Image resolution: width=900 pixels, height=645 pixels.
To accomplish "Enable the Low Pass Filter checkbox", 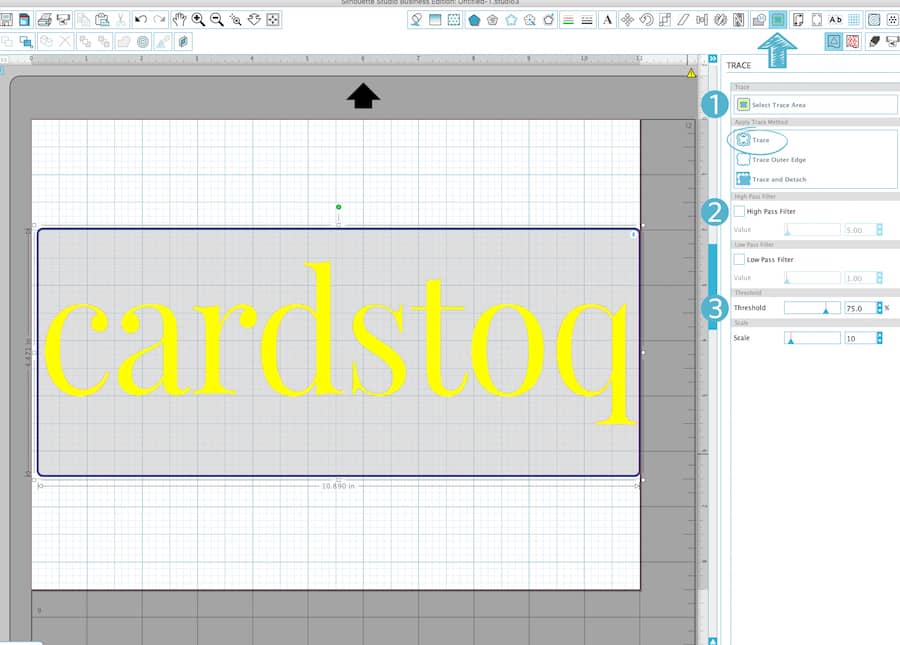I will click(x=739, y=259).
